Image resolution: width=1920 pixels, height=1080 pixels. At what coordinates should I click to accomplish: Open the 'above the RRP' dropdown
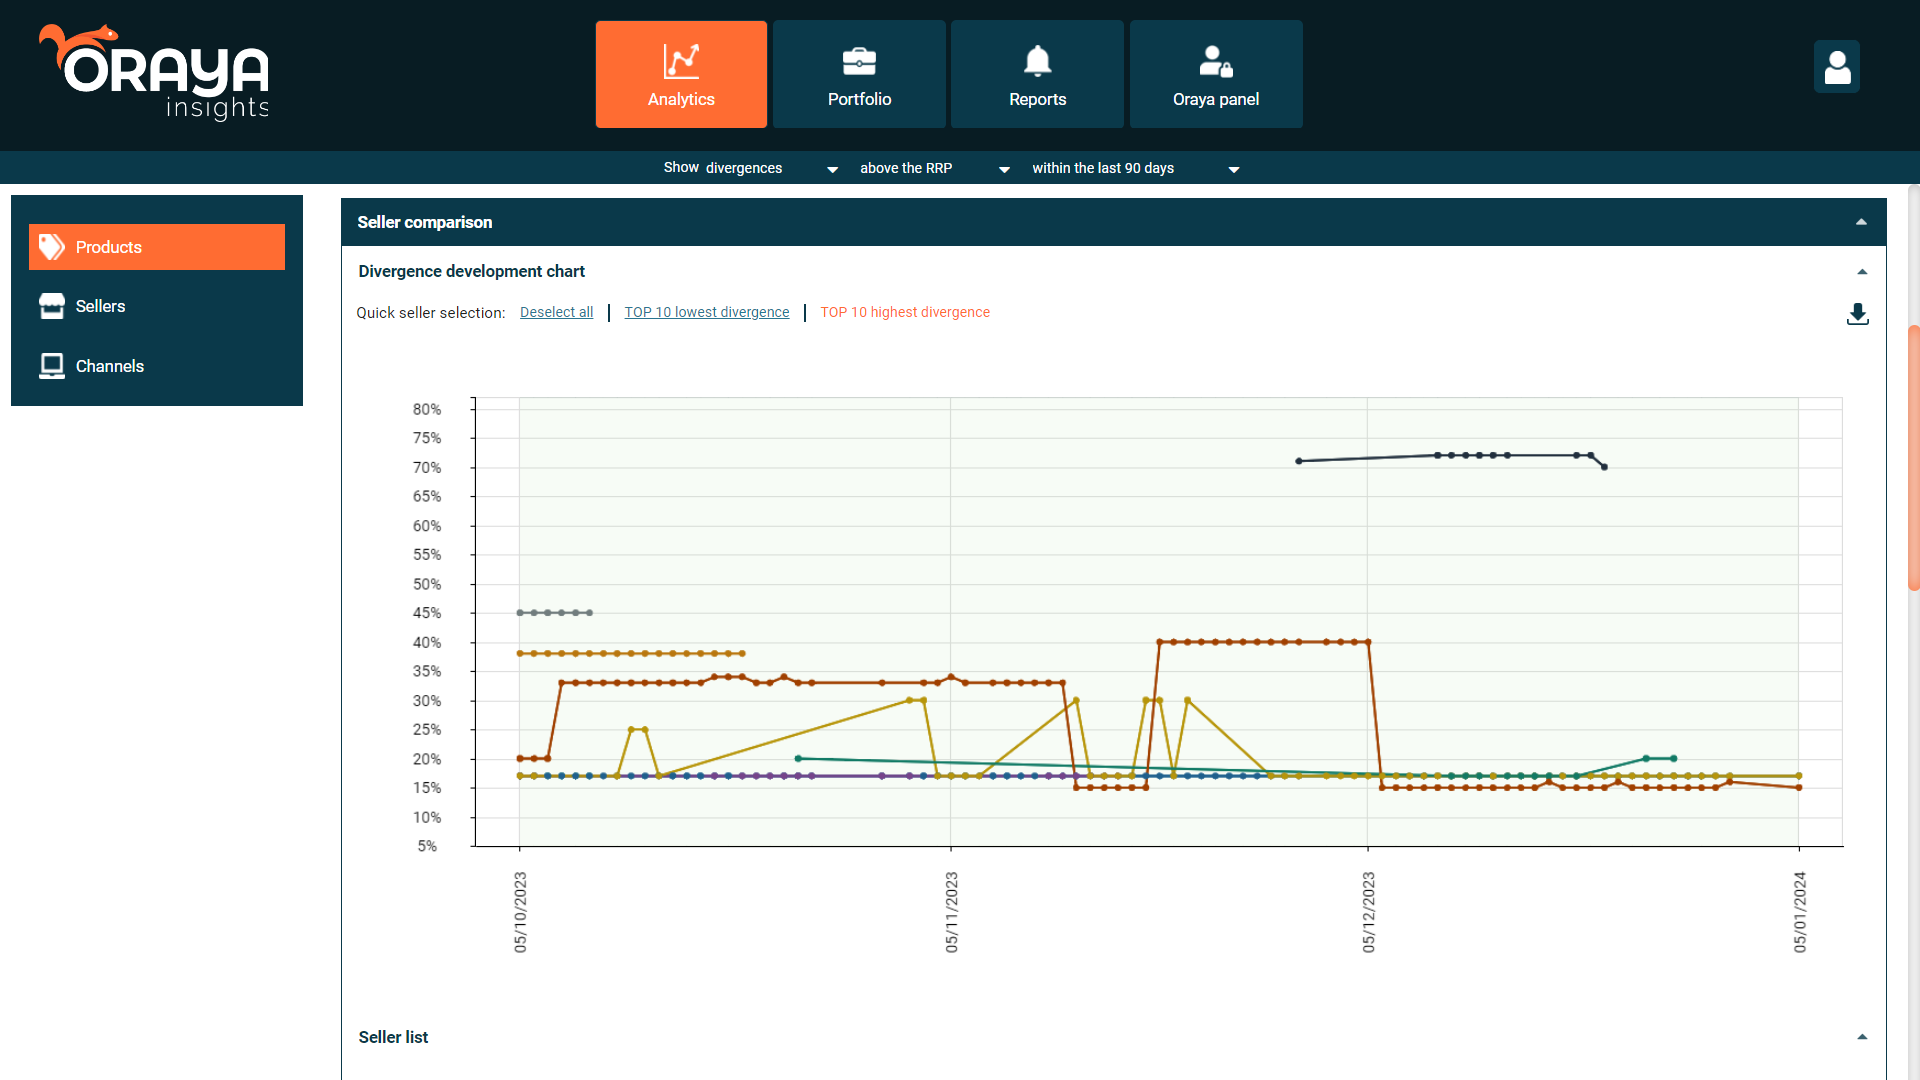coord(1003,168)
